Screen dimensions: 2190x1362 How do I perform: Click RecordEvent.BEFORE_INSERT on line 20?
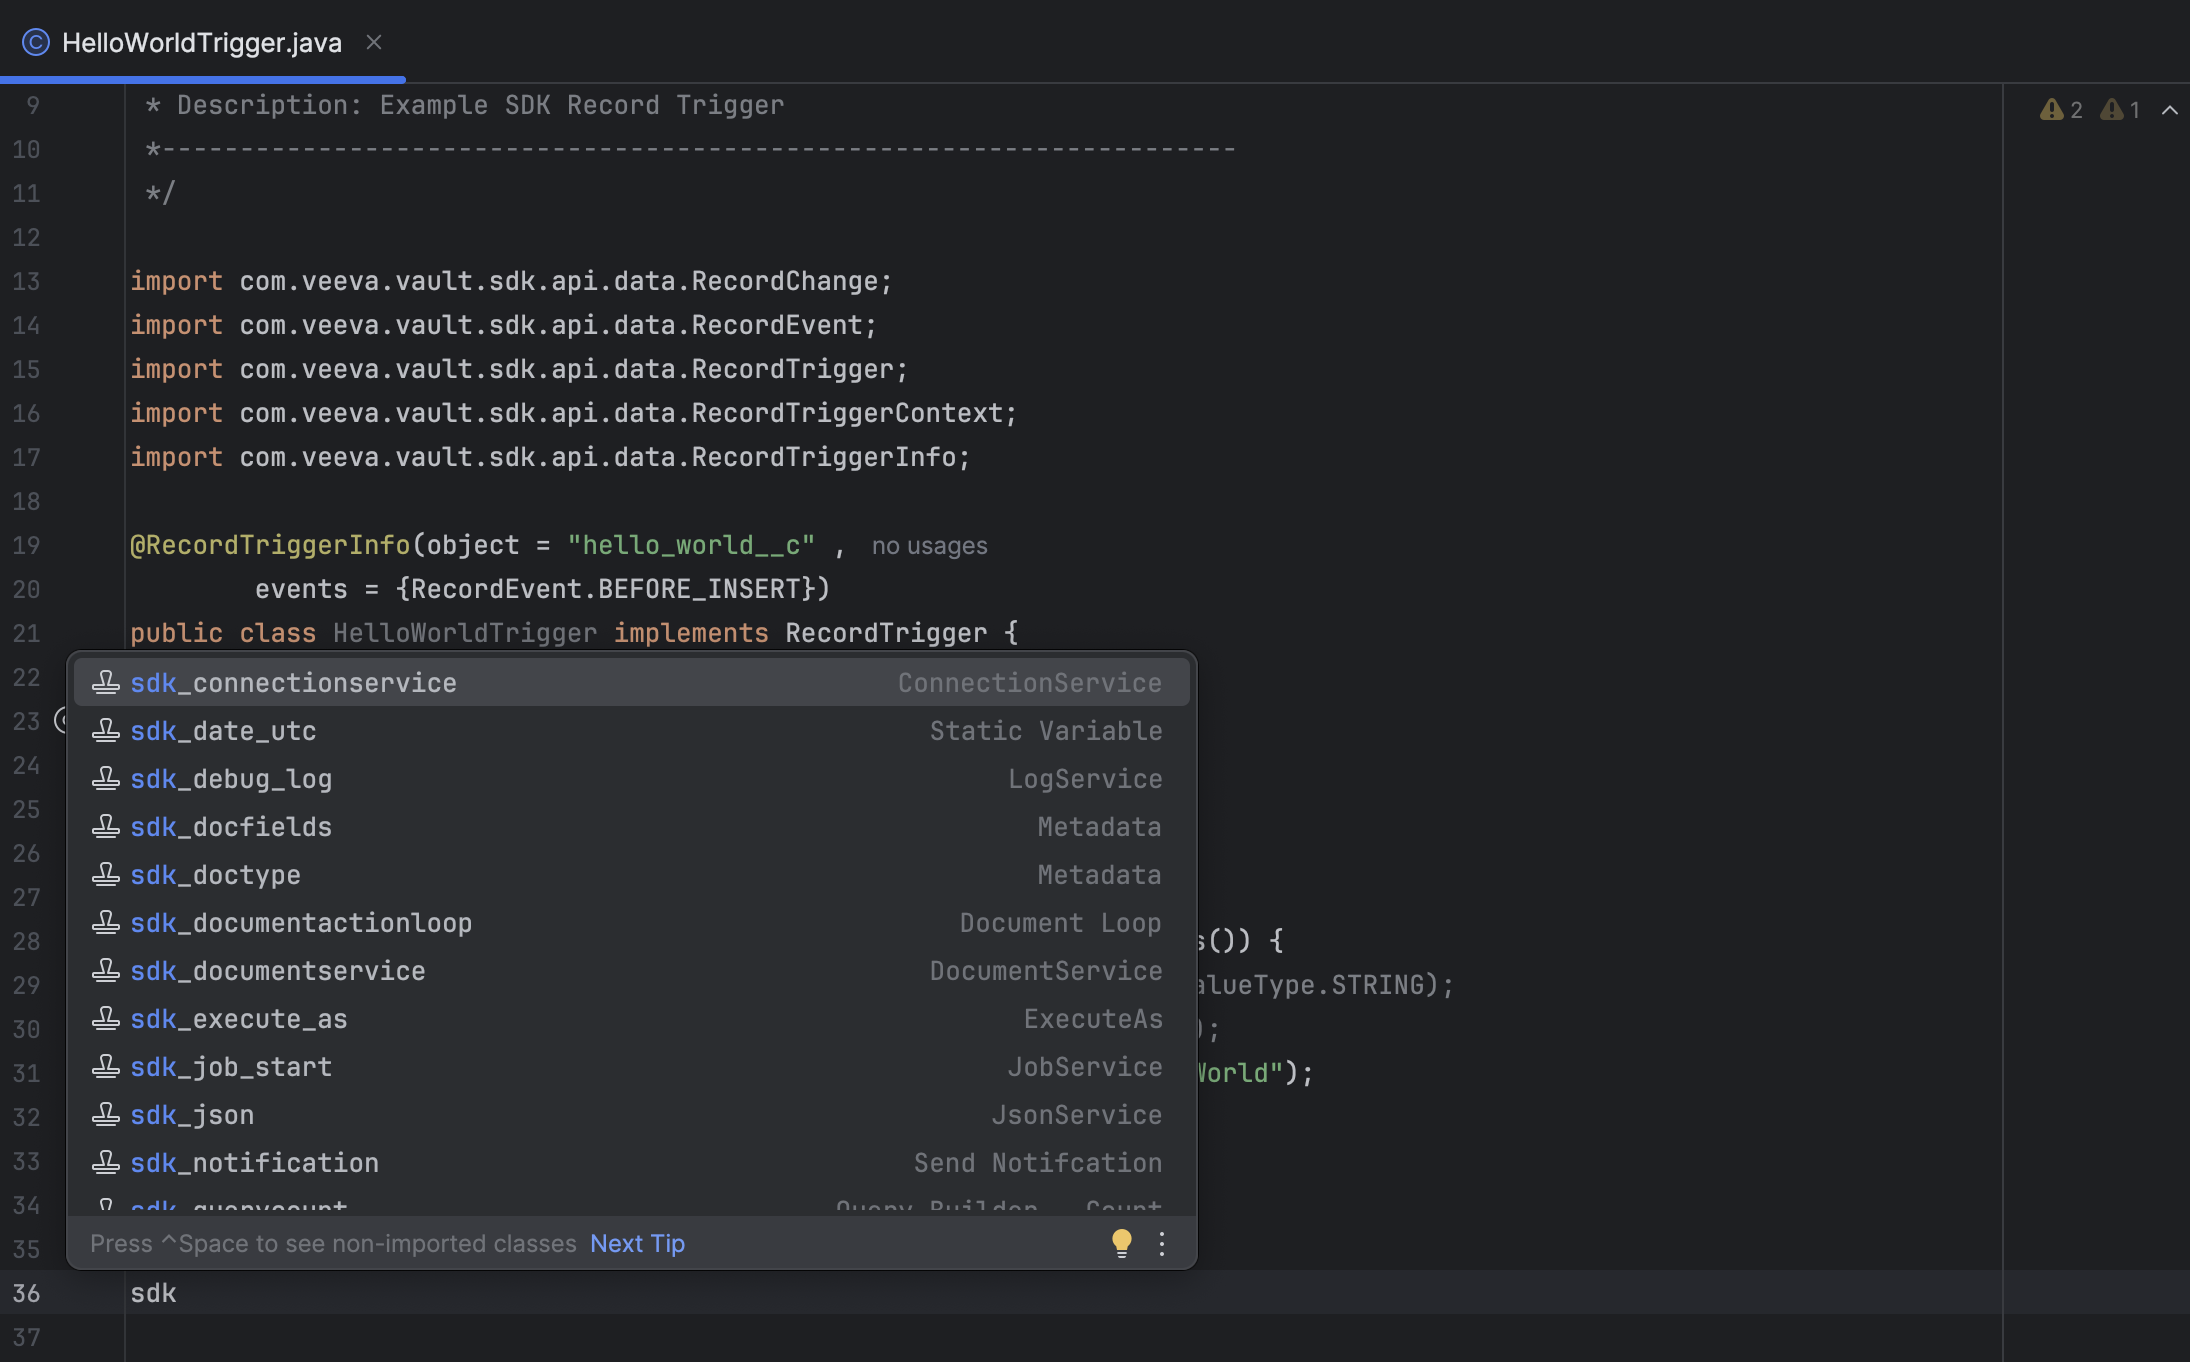click(x=607, y=589)
